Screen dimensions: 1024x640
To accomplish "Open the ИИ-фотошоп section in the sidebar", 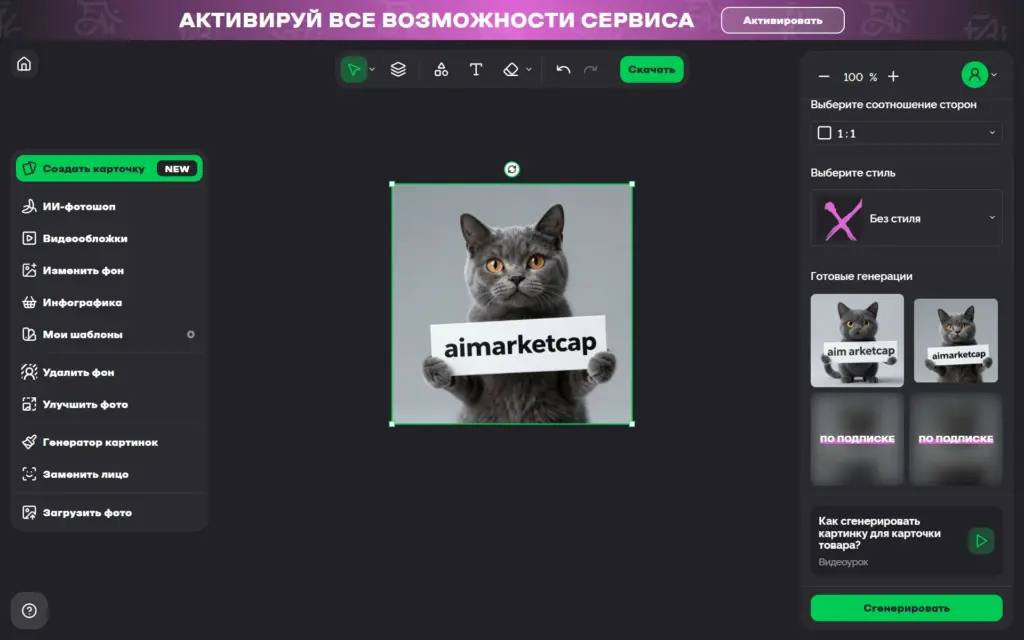I will pyautogui.click(x=75, y=206).
